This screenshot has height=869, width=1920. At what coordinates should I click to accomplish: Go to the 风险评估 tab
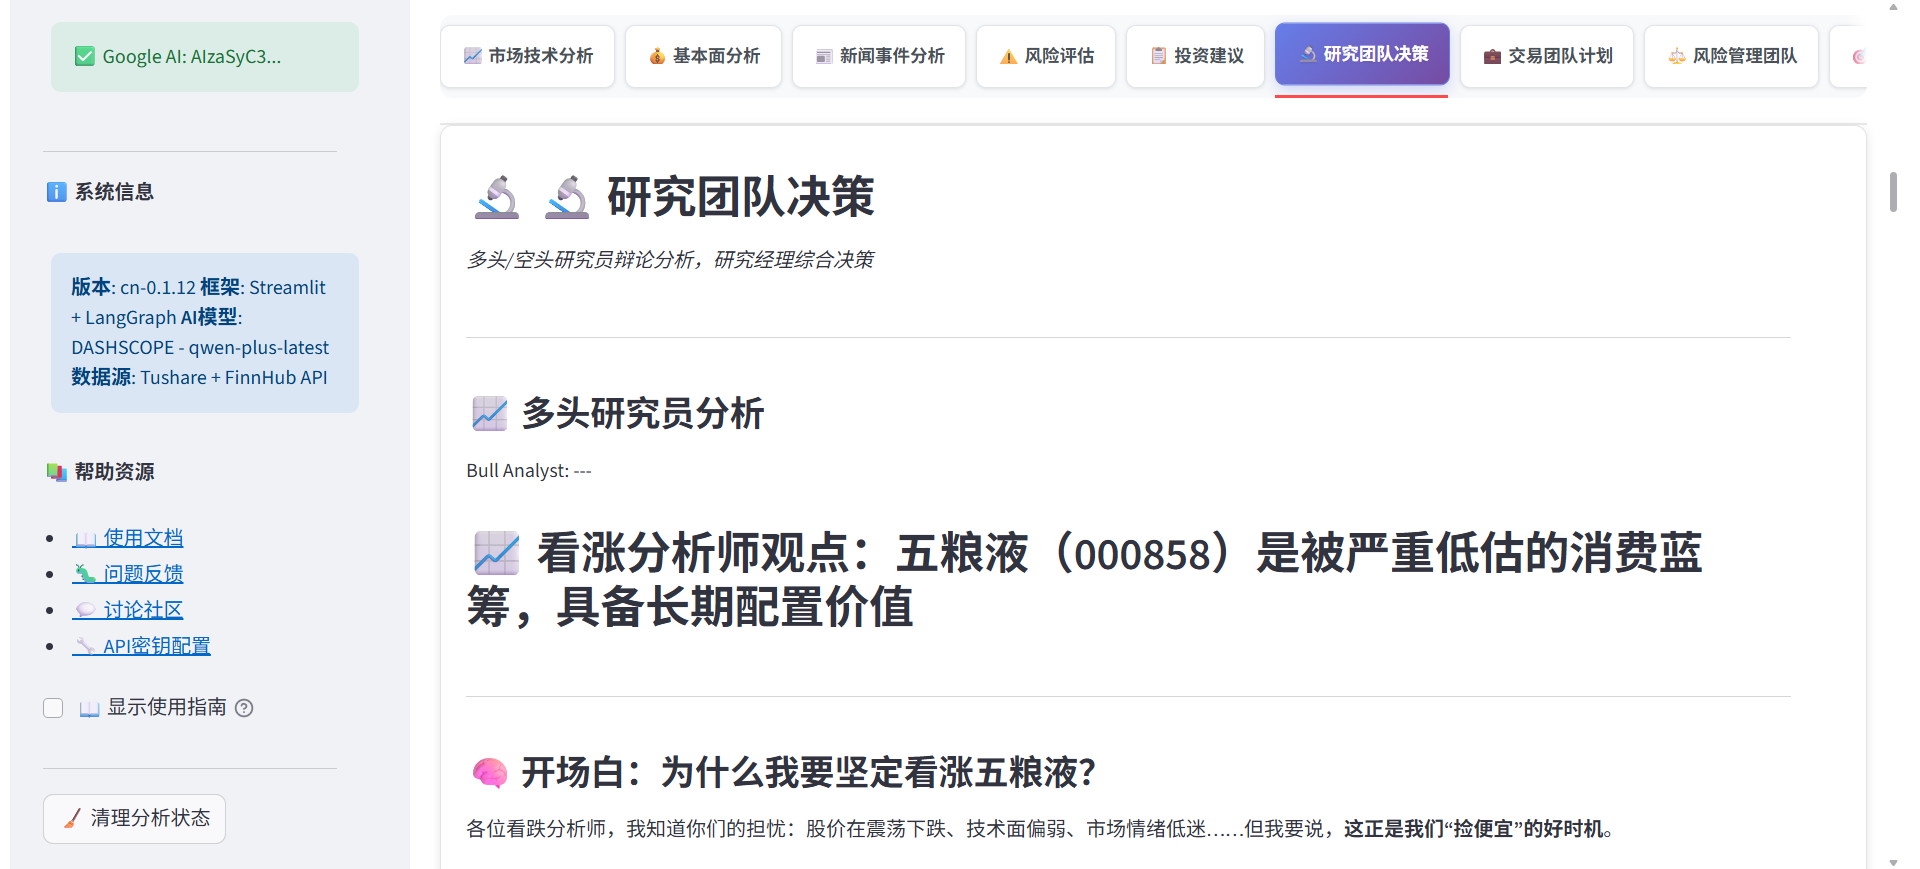tap(1046, 56)
